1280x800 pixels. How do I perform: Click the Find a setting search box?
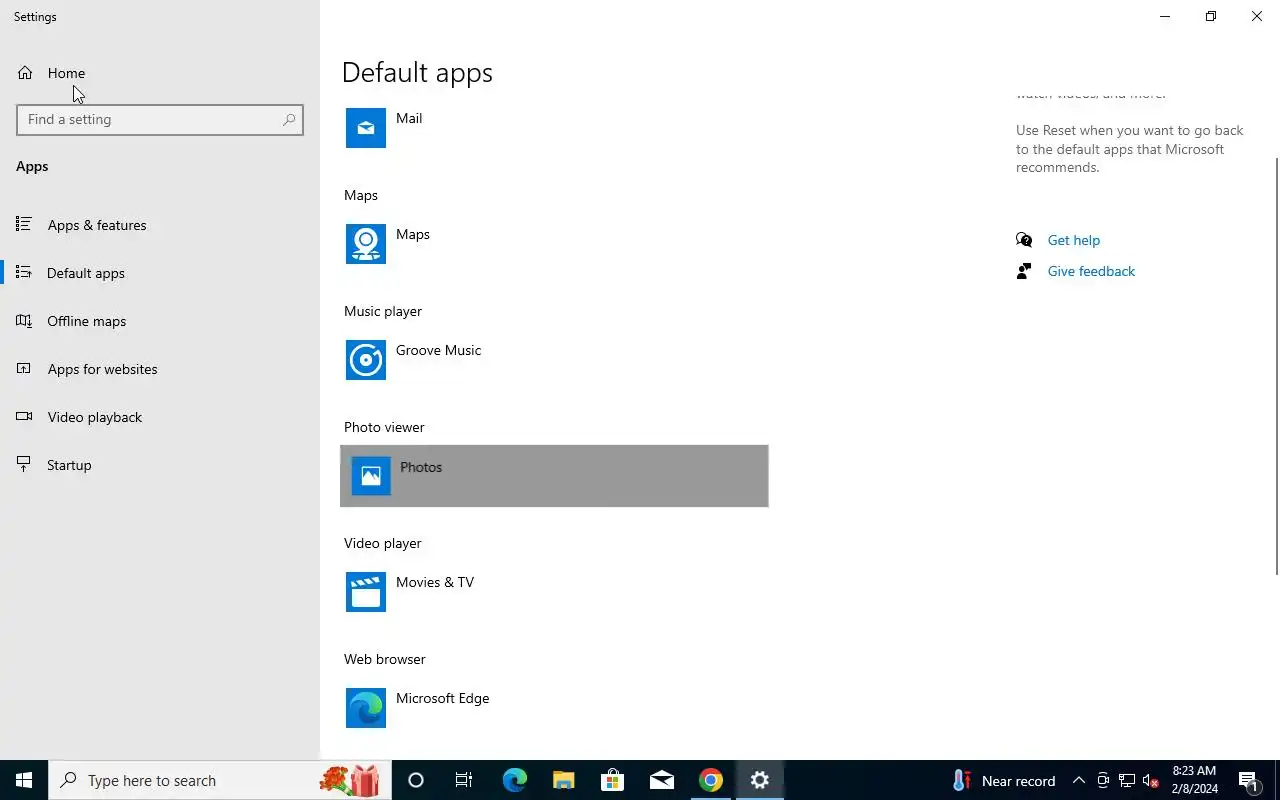(160, 119)
